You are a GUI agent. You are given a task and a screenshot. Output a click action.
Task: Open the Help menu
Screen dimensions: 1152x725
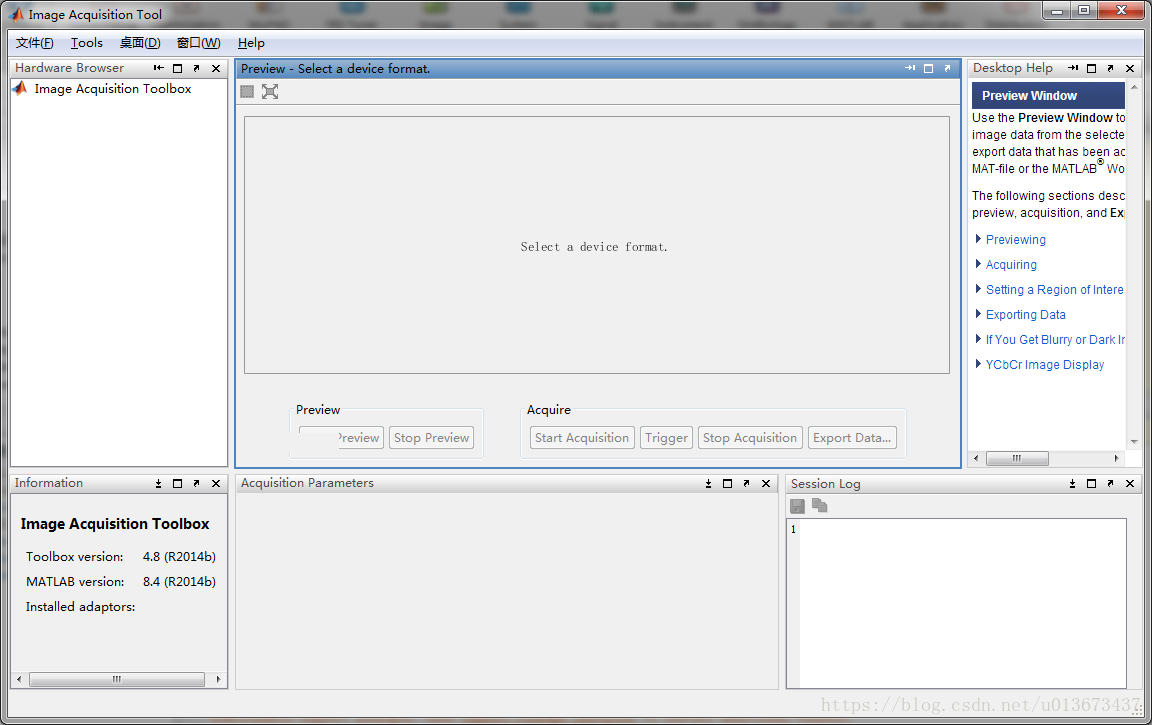pyautogui.click(x=251, y=43)
